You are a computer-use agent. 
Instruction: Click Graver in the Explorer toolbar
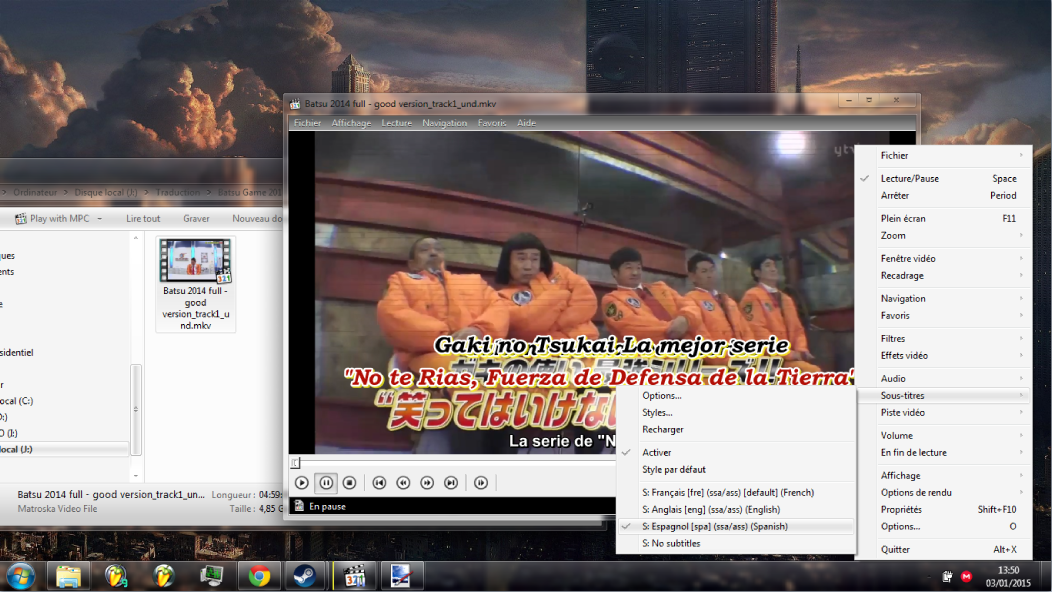coord(196,219)
